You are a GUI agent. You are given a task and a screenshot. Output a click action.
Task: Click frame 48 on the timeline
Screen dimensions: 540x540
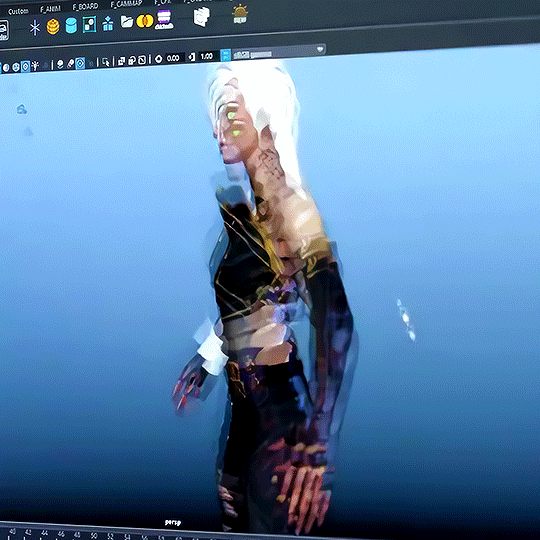77,535
